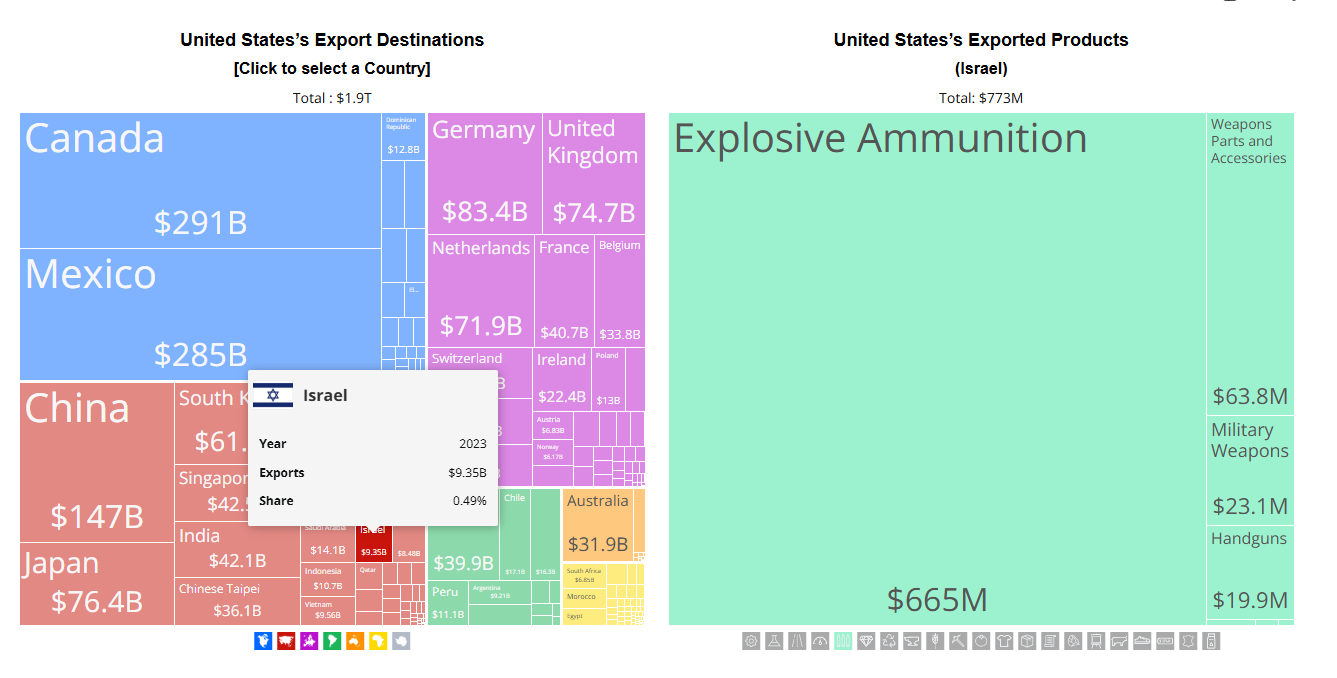The image size is (1337, 678).
Task: Click the highlighted bullets Weapons icon
Action: pos(843,641)
